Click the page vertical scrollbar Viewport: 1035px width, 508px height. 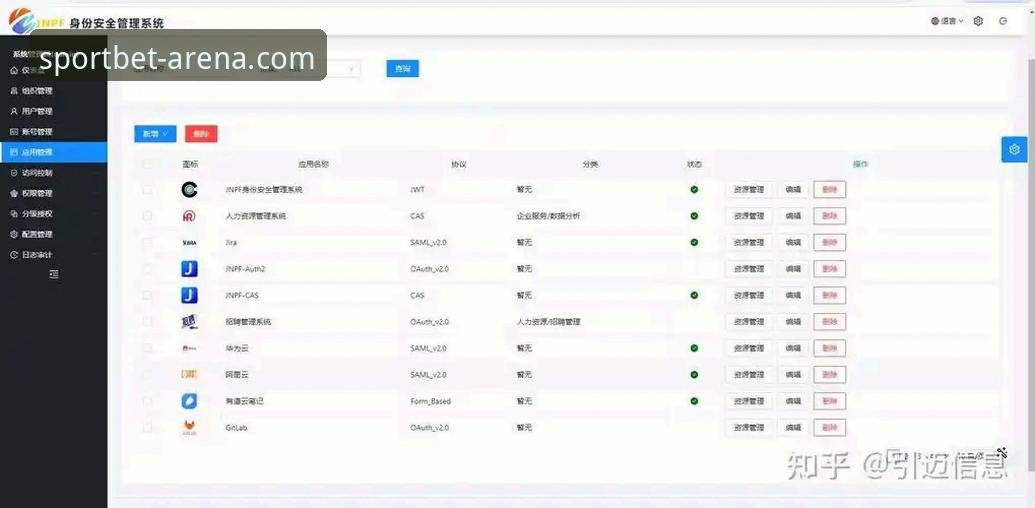click(x=1032, y=264)
